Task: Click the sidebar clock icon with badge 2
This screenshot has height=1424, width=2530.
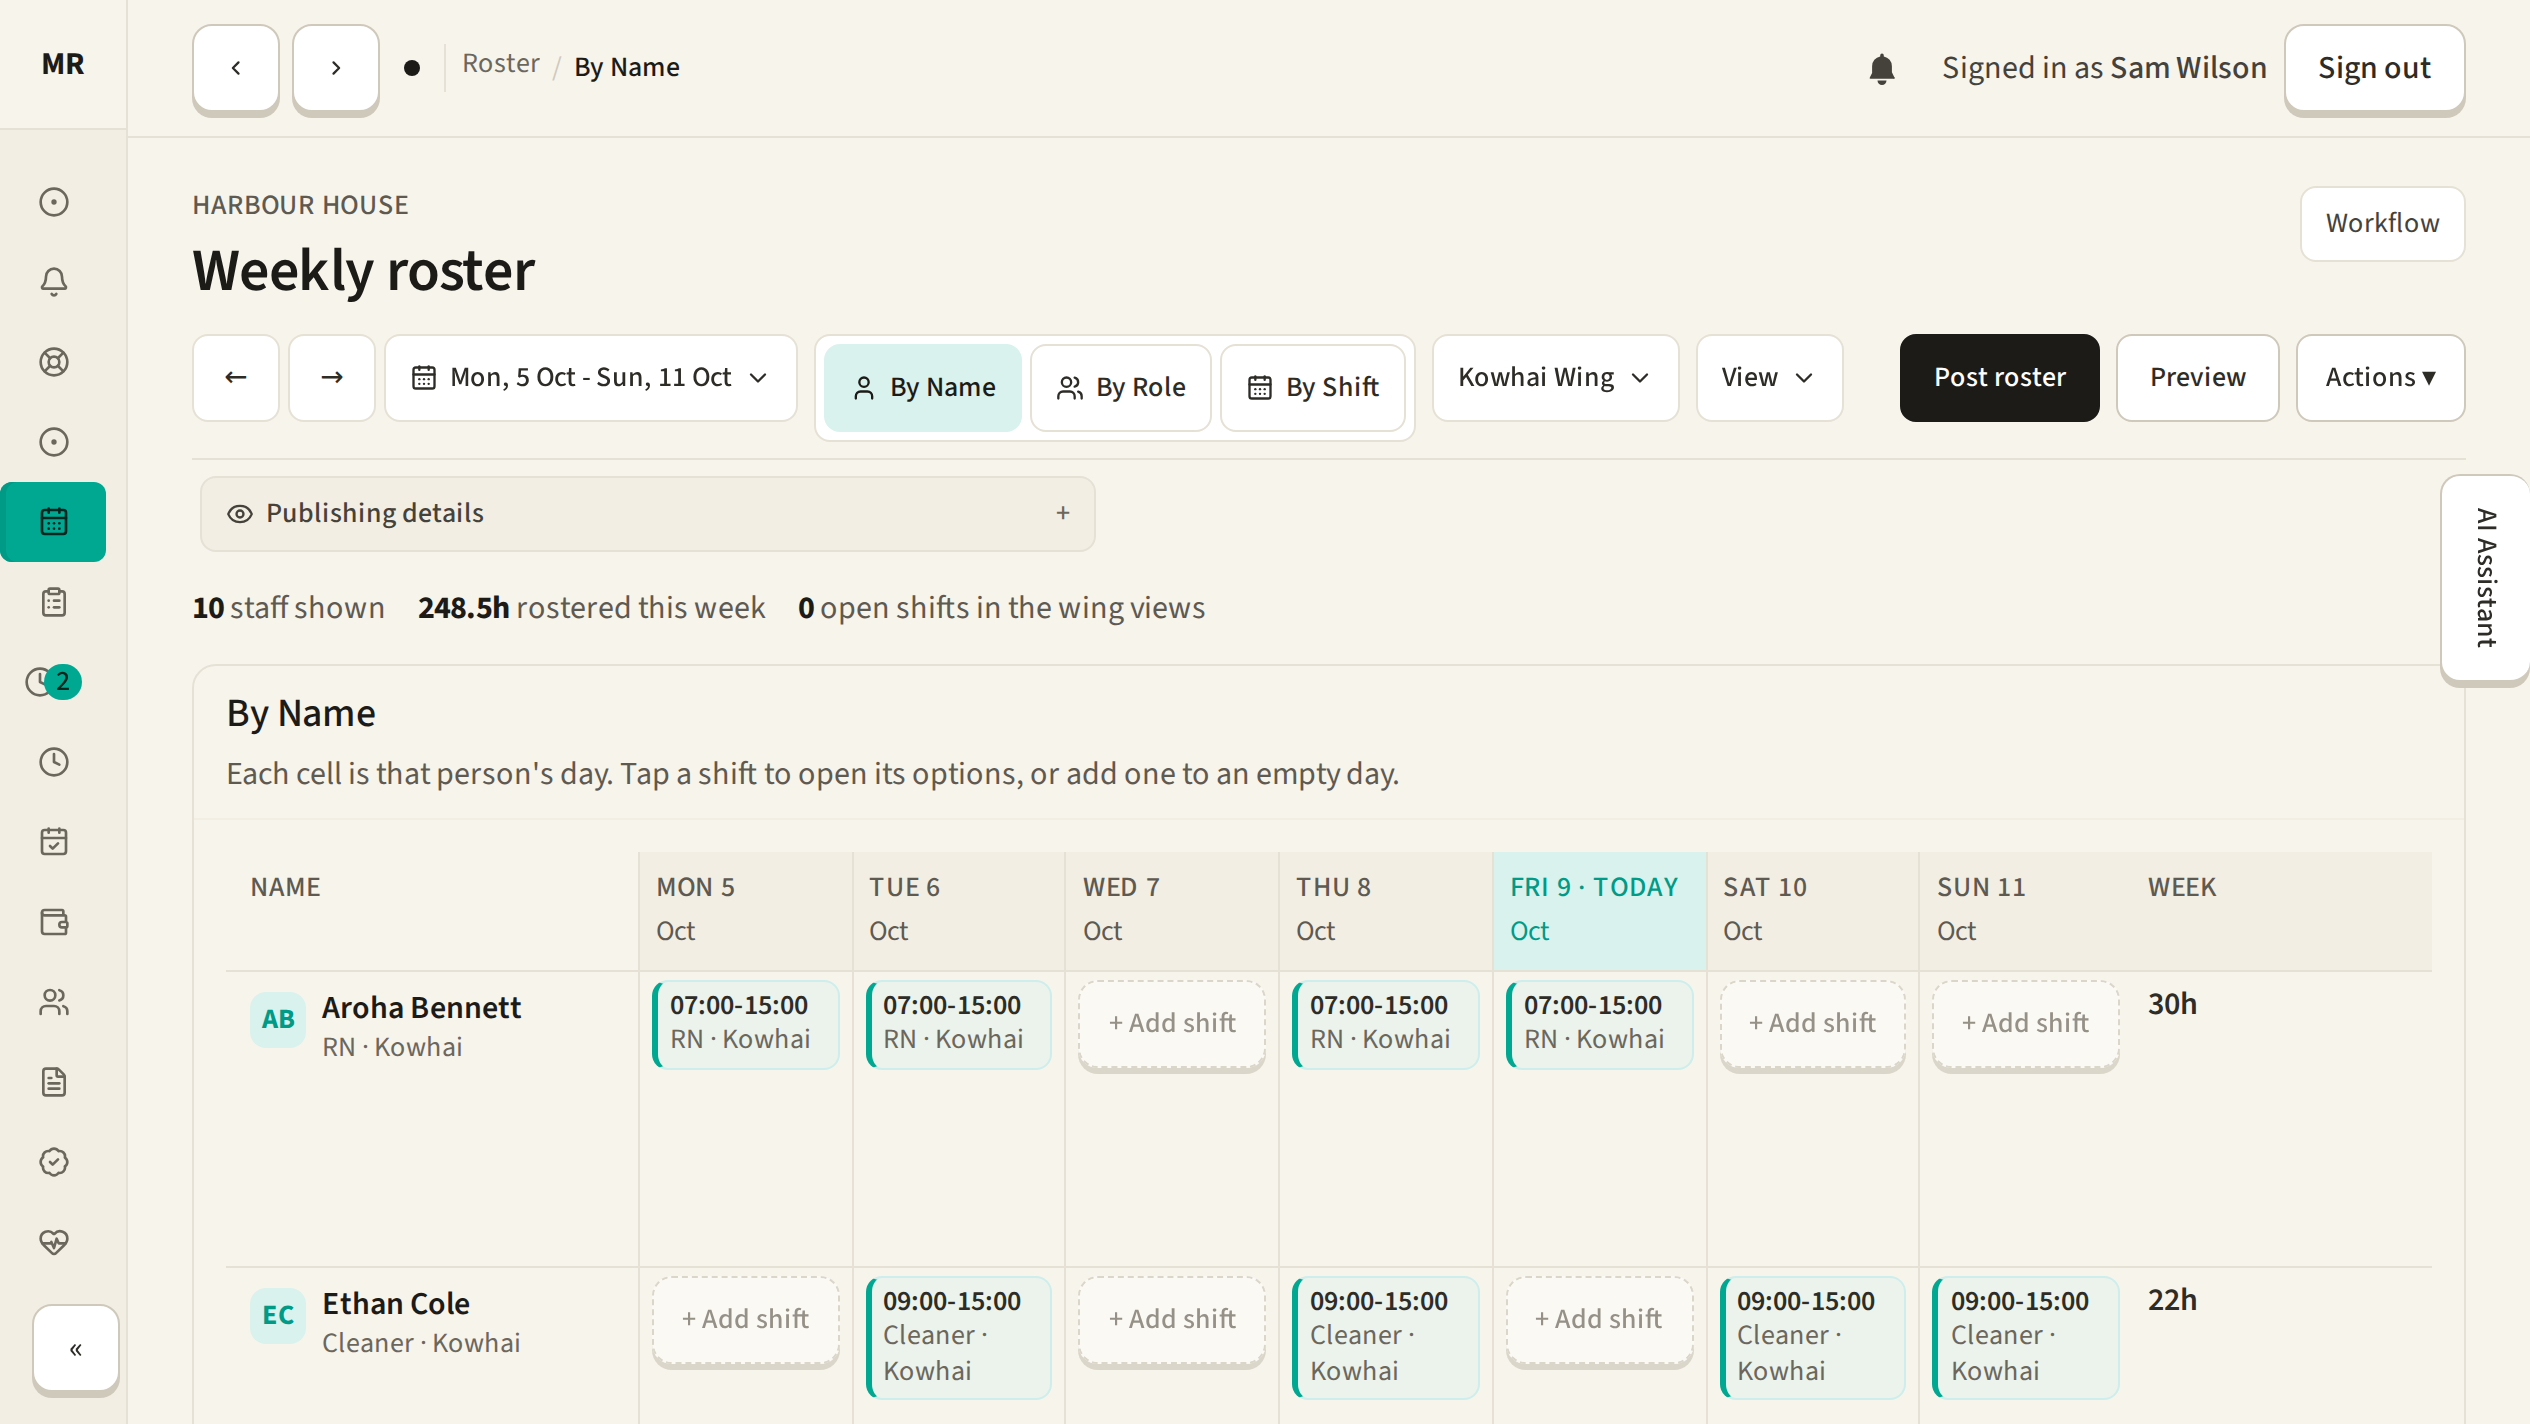Action: pos(54,682)
